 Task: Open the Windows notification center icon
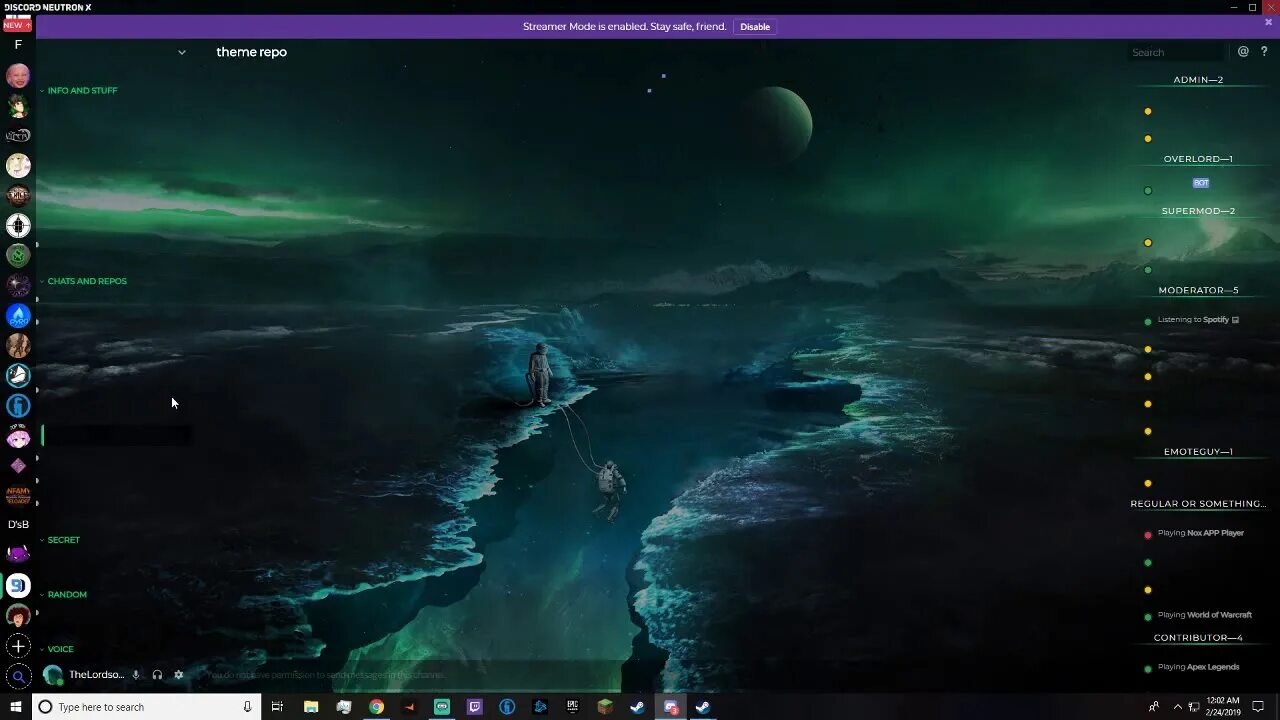(x=1258, y=707)
